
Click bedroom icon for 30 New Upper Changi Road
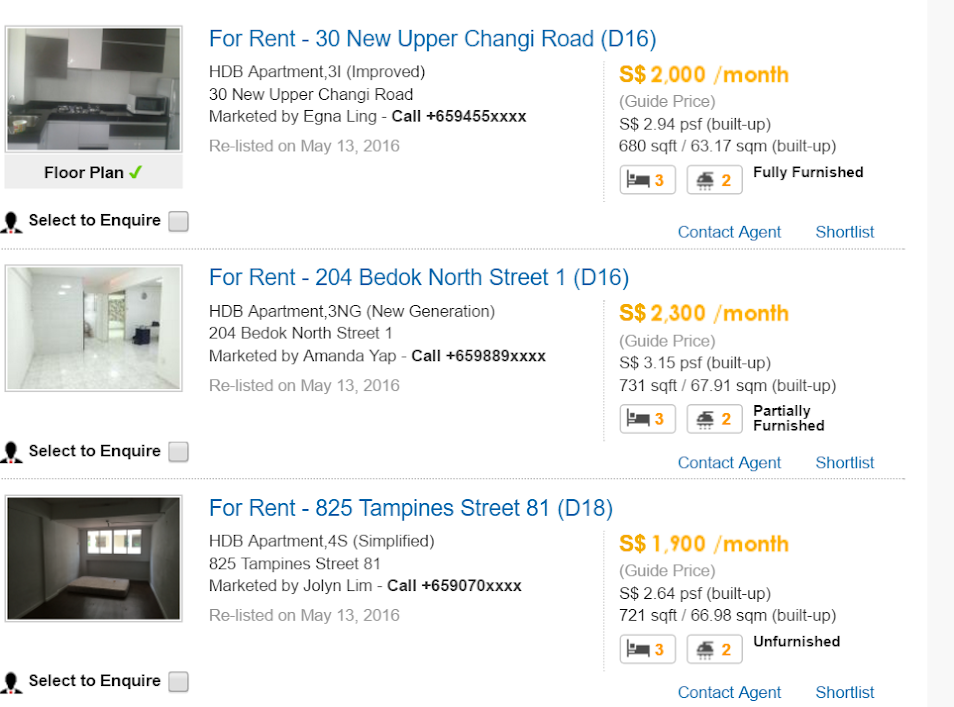647,180
